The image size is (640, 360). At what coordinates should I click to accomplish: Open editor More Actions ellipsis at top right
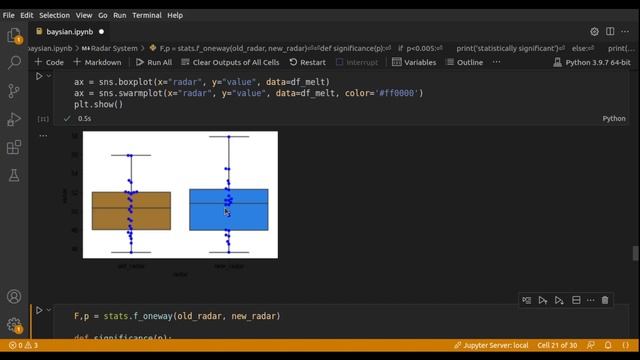point(625,31)
